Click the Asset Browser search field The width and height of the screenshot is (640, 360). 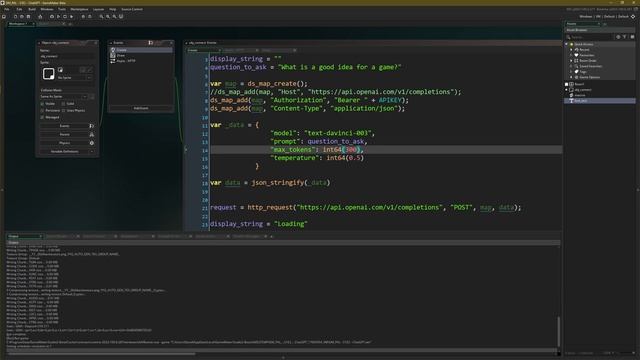pos(589,37)
